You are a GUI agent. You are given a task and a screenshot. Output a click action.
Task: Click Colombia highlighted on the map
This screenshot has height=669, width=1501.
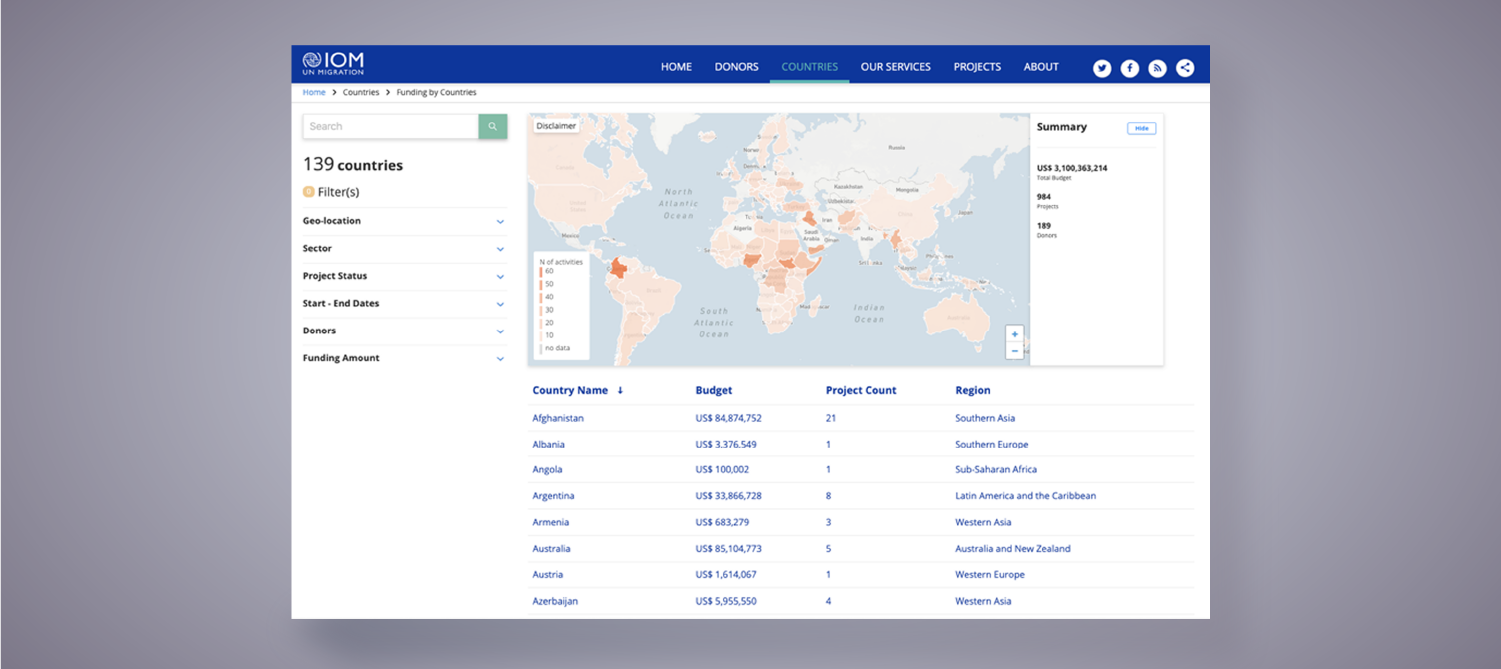tap(618, 268)
